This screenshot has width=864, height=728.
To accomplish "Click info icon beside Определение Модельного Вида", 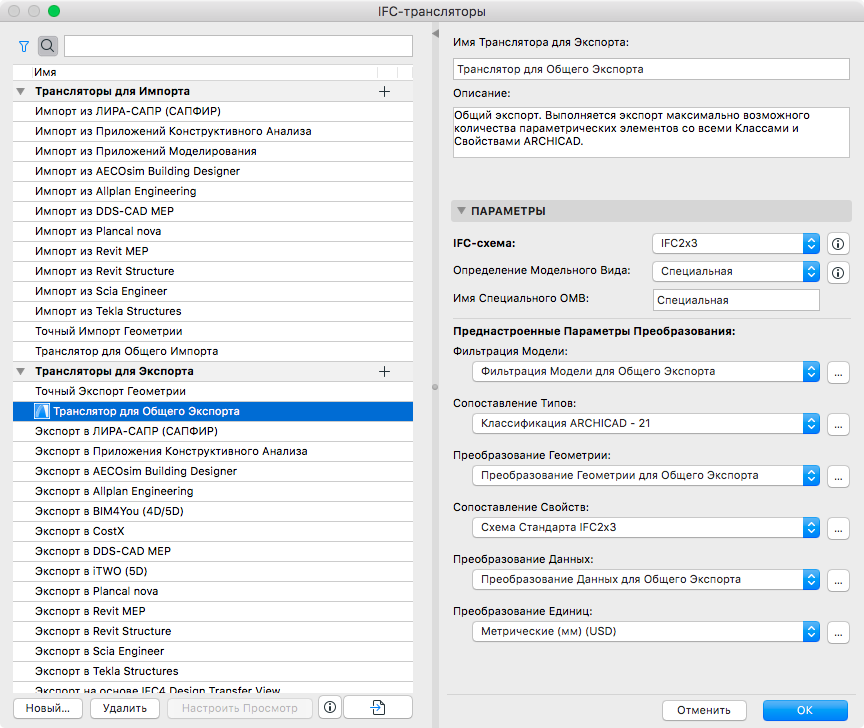I will click(x=838, y=271).
